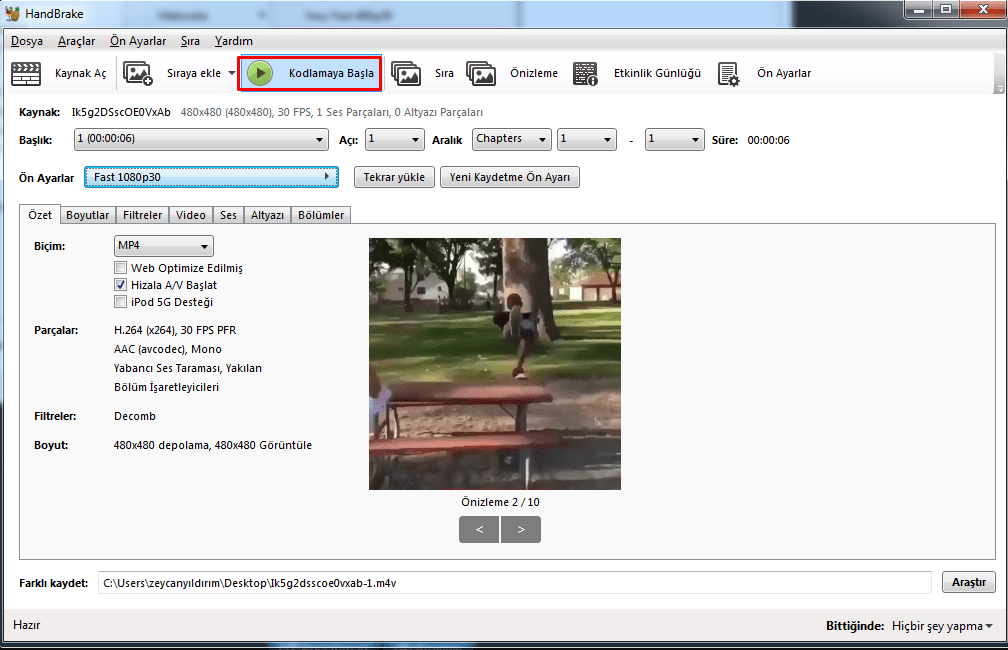Image resolution: width=1008 pixels, height=650 pixels.
Task: Click the source name Ik5g2DSscOE0VxAb
Action: (121, 112)
